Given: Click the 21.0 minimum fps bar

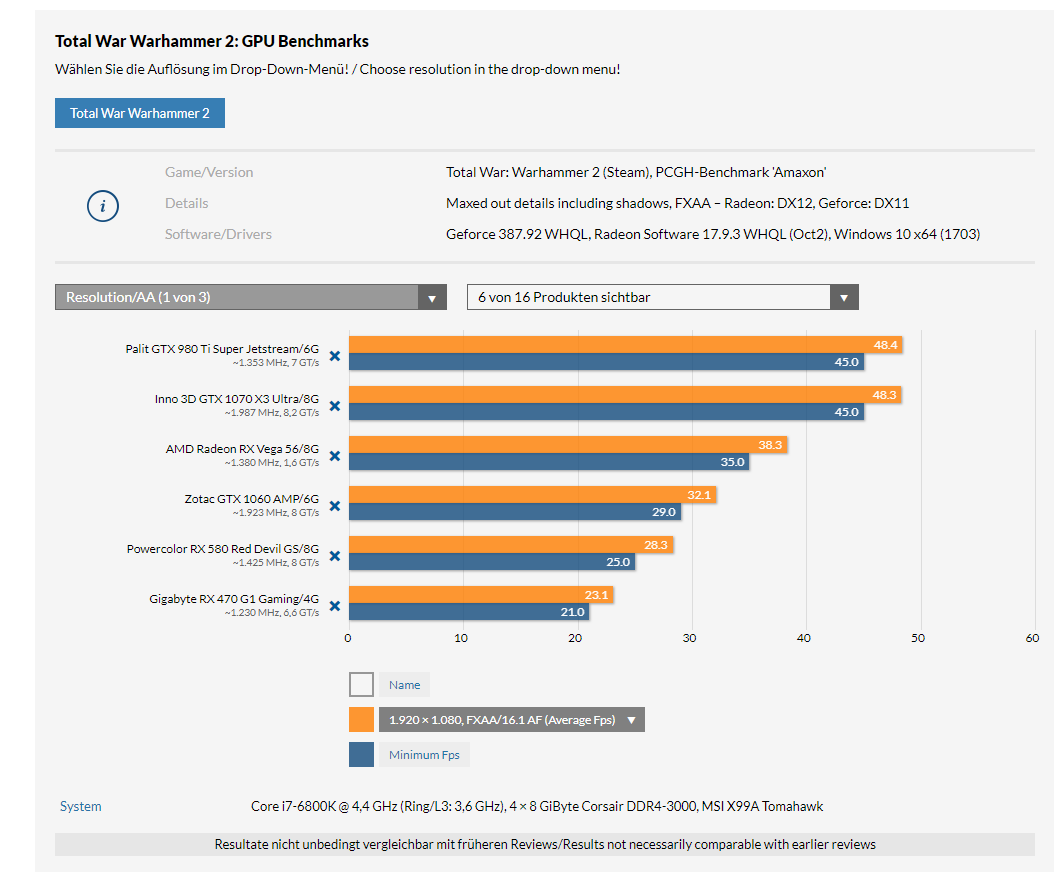Looking at the screenshot, I should click(469, 612).
